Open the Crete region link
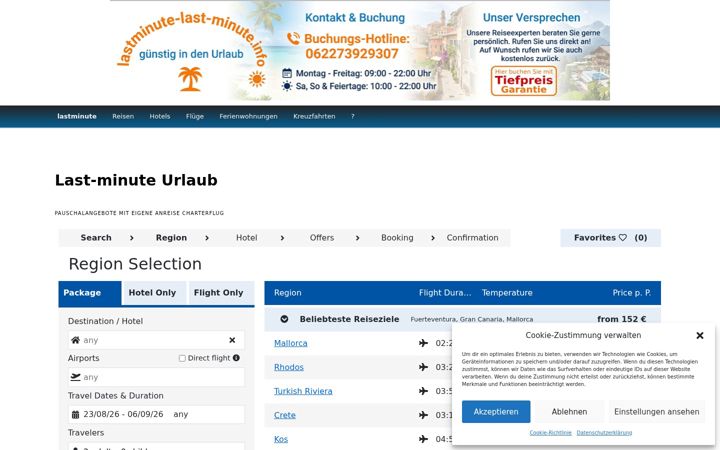 pos(285,415)
